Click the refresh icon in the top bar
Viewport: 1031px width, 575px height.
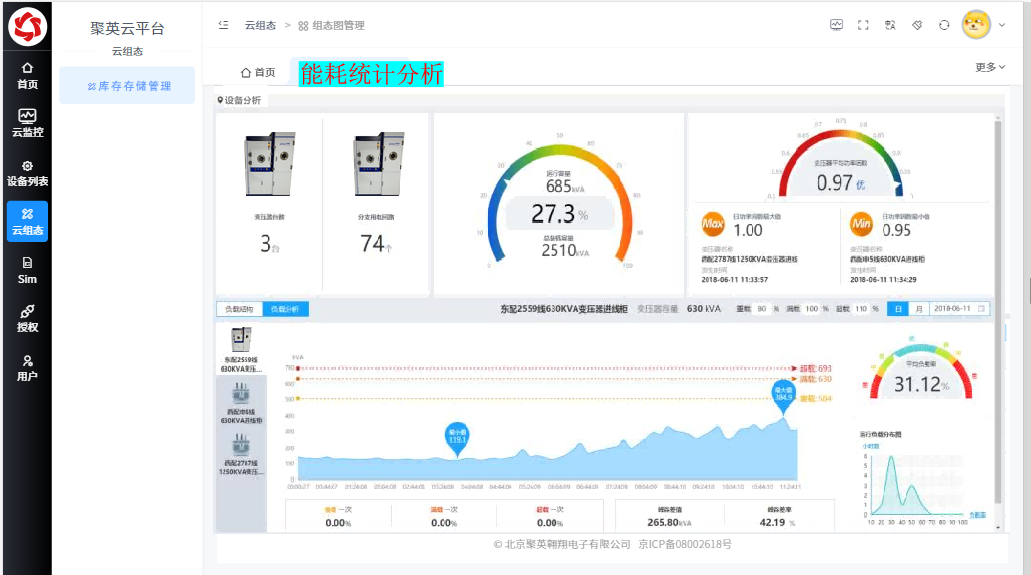944,25
